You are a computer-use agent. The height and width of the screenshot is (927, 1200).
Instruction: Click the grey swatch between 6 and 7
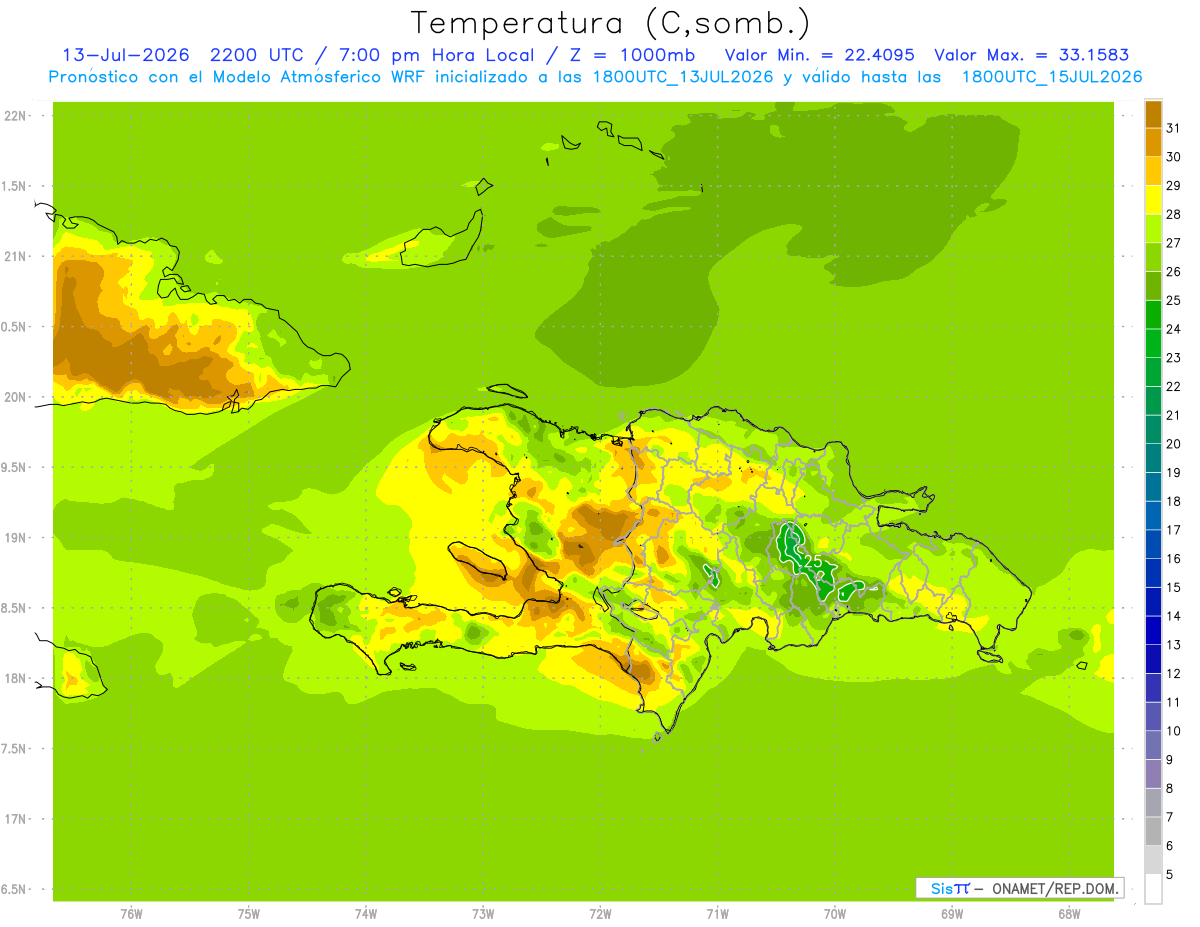point(1153,831)
